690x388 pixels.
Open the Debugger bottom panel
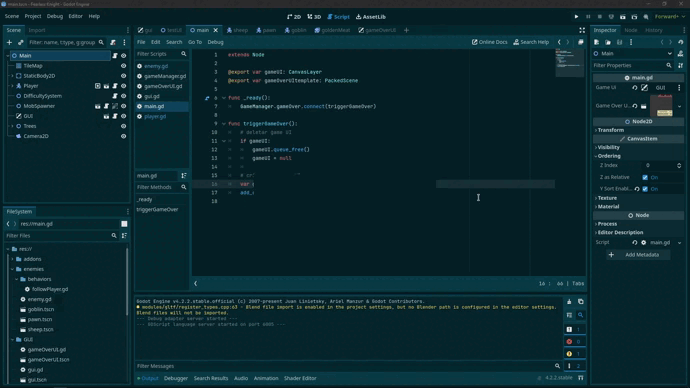pos(176,378)
